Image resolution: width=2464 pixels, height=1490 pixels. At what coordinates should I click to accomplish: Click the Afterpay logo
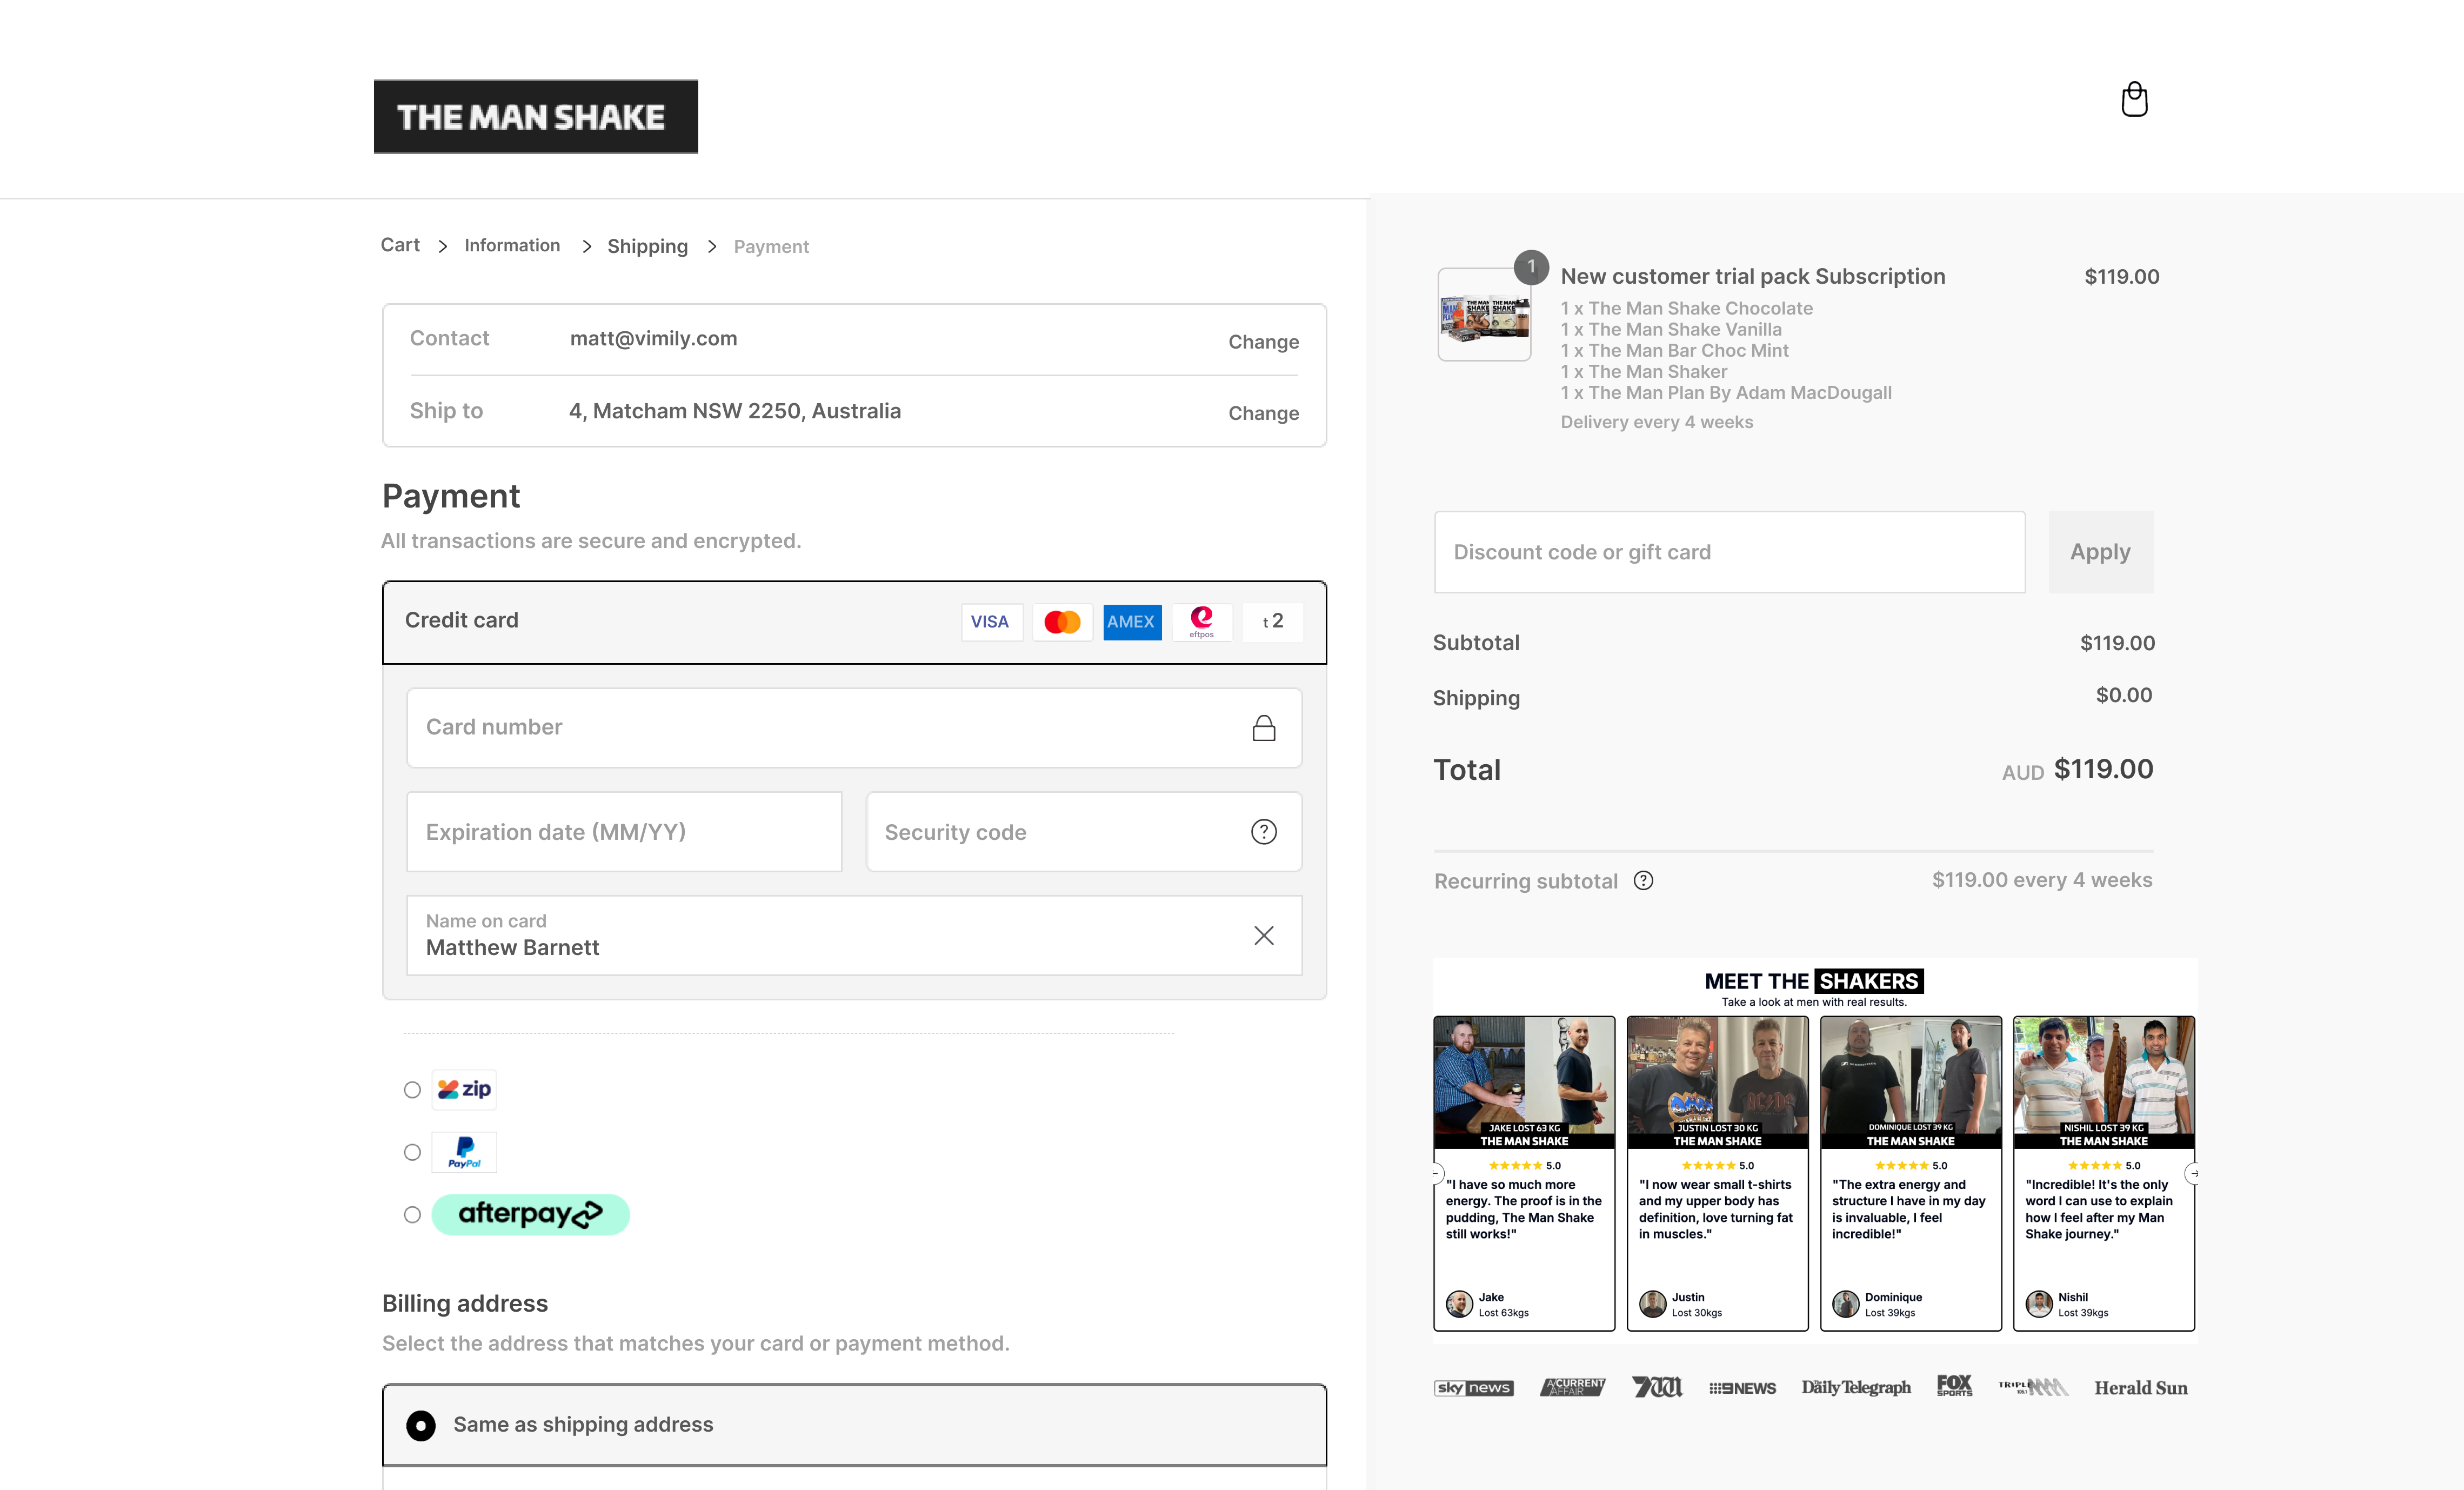pos(530,1214)
